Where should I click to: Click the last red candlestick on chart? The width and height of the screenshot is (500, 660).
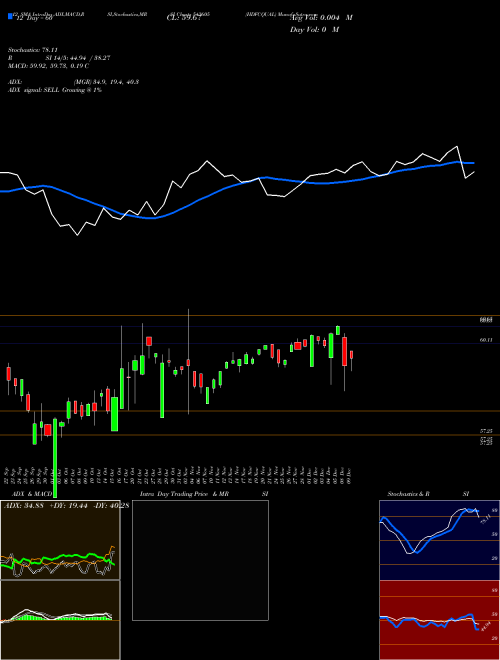pyautogui.click(x=351, y=355)
